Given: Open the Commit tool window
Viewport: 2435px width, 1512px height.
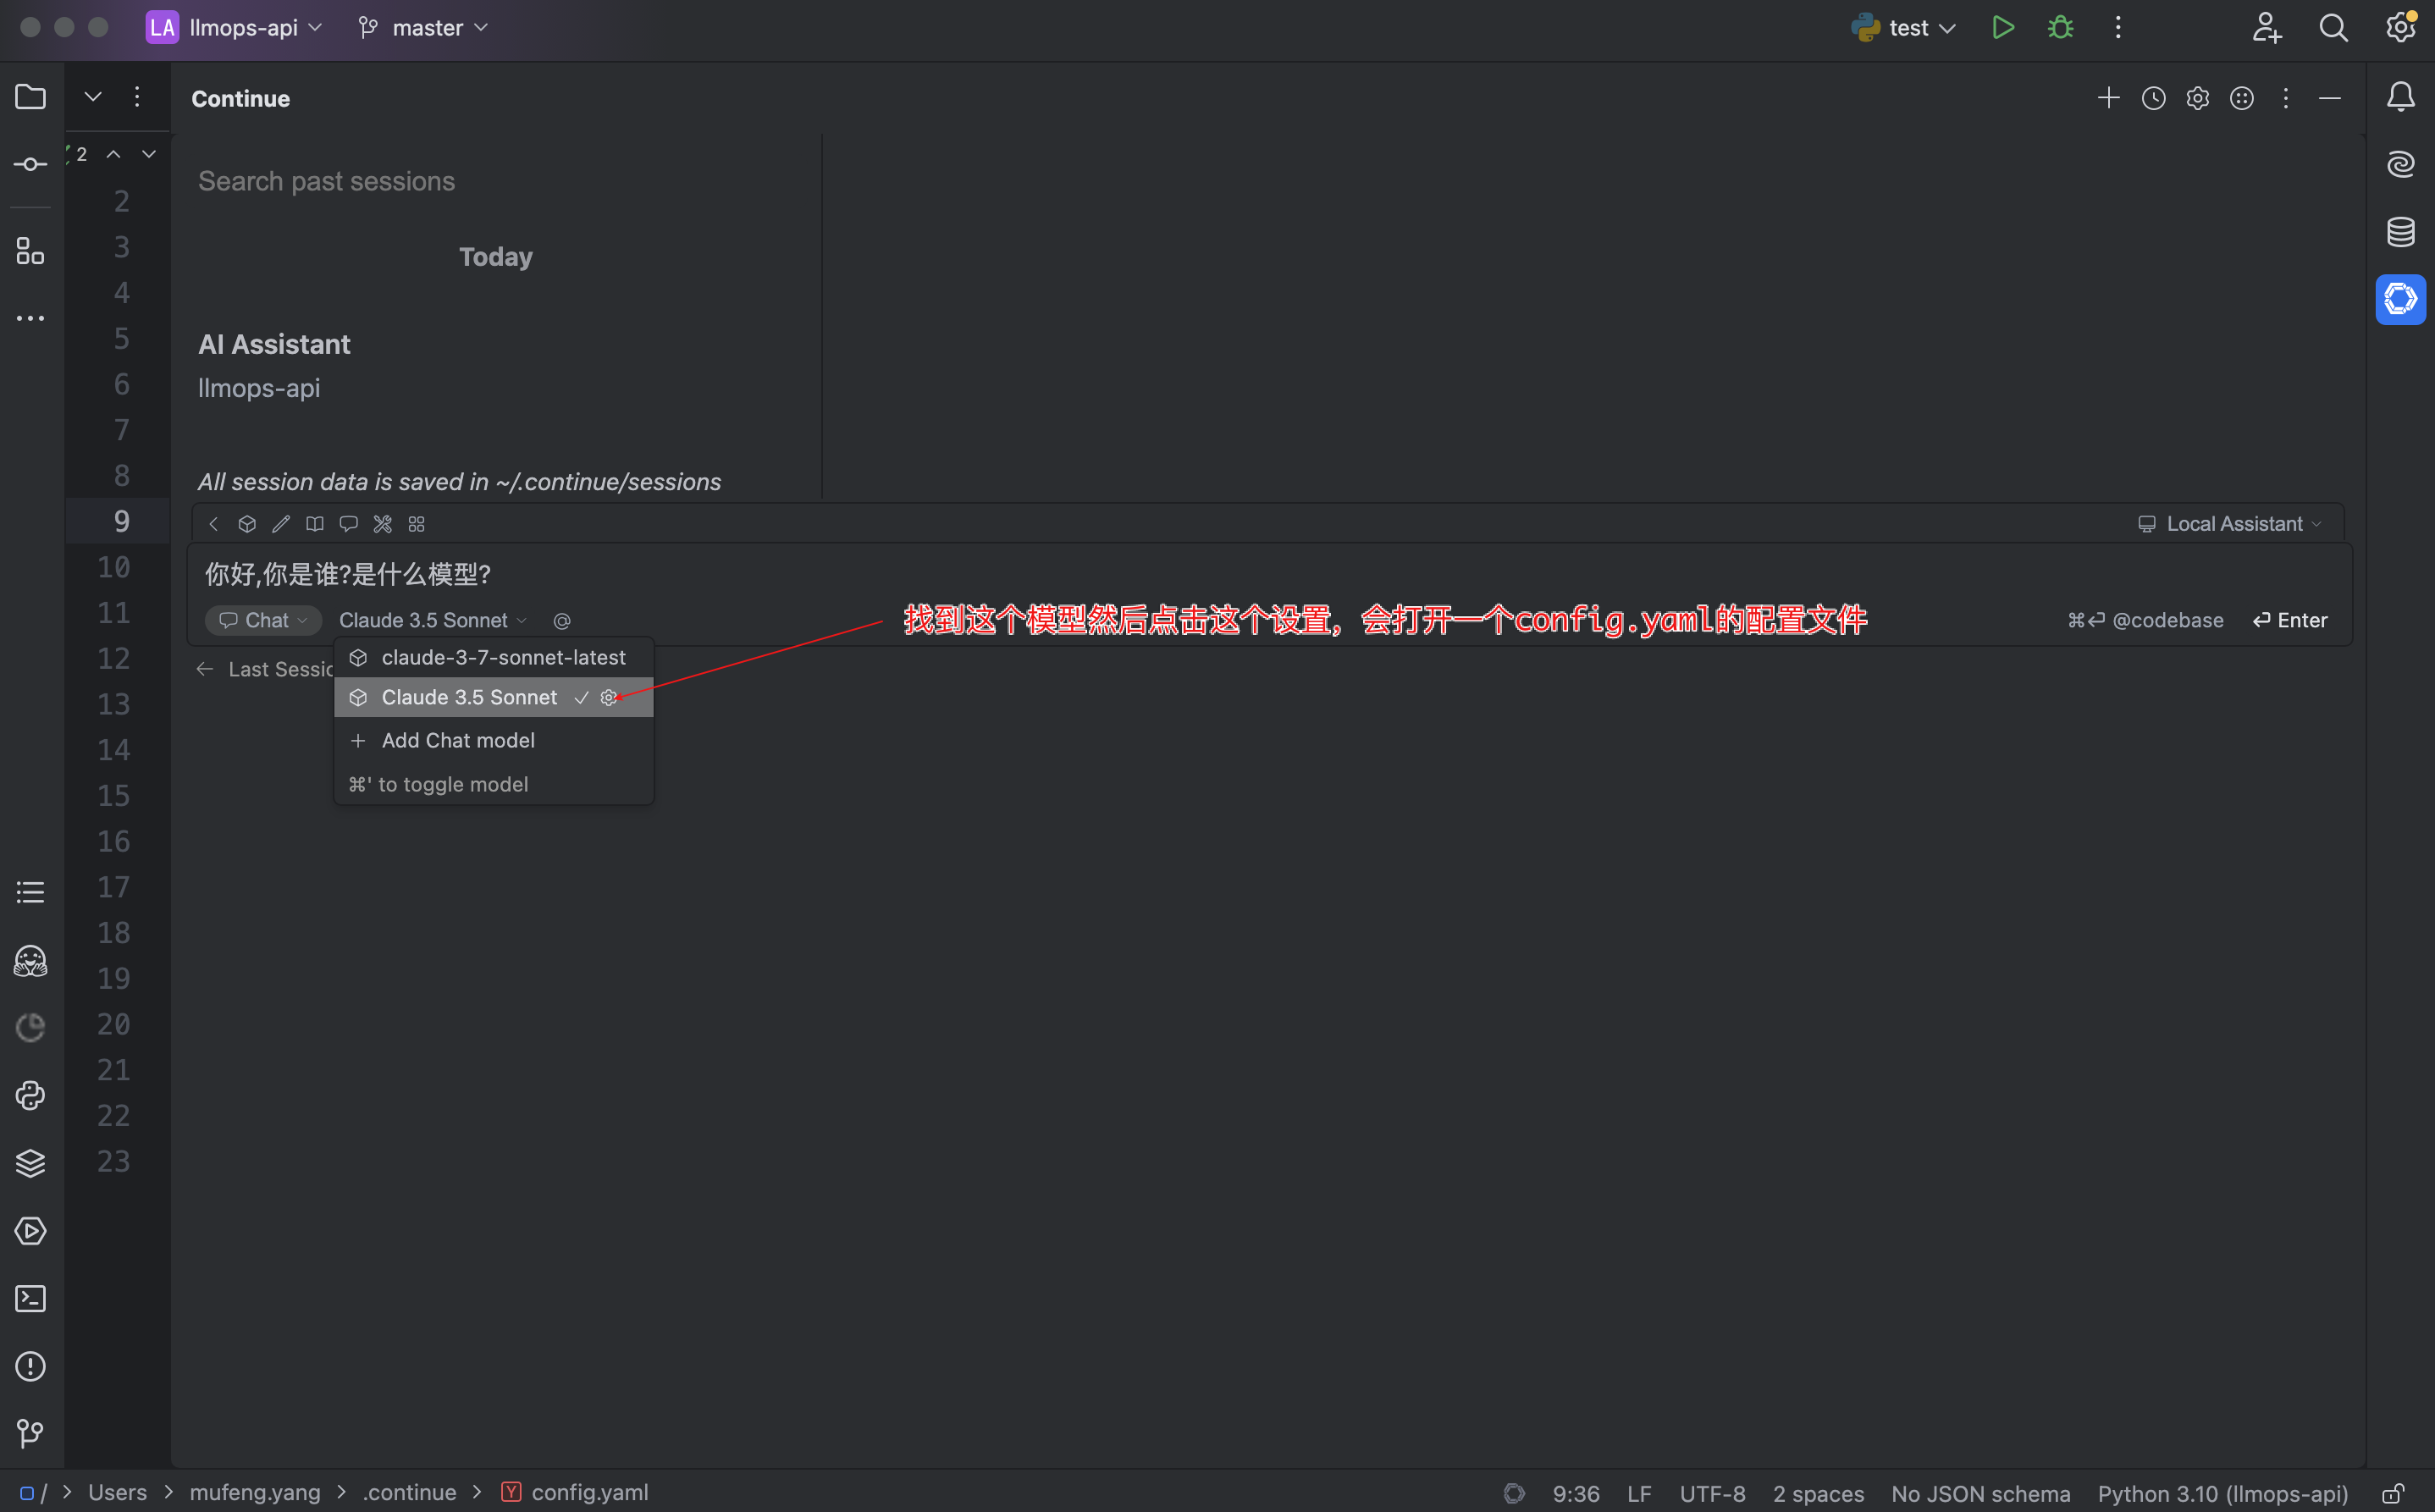Looking at the screenshot, I should tap(30, 163).
